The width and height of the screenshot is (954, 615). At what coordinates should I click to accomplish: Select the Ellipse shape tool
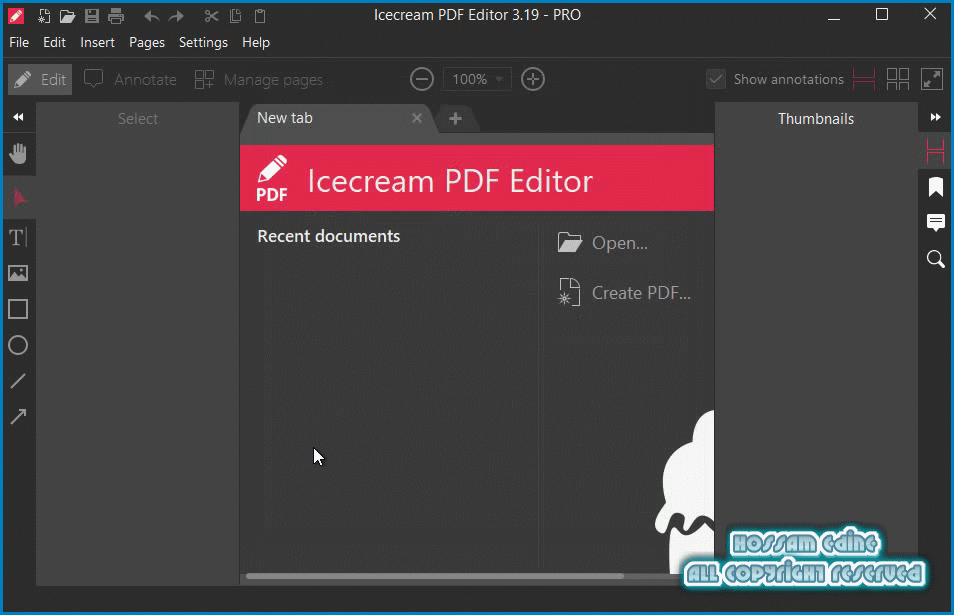coord(18,345)
